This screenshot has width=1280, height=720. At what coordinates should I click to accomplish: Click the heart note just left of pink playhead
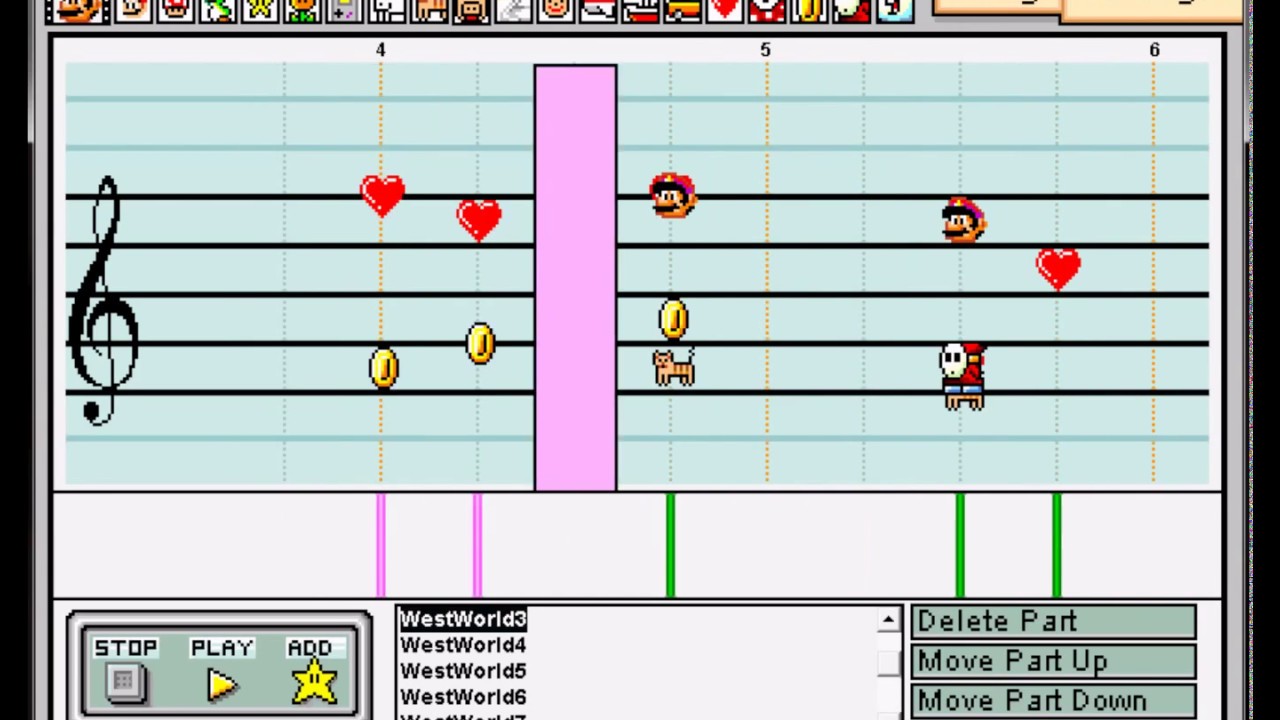click(x=479, y=220)
